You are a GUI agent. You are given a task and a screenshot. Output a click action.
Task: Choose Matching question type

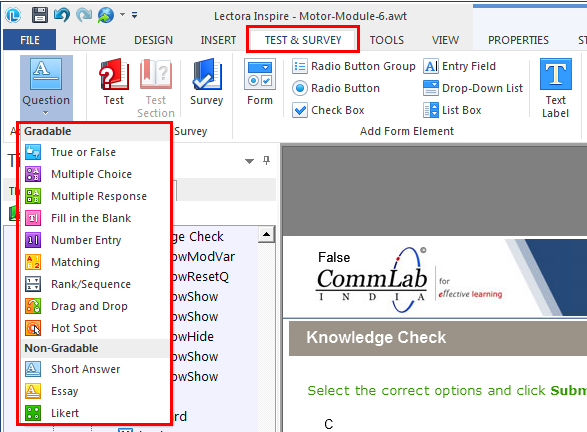tap(94, 262)
